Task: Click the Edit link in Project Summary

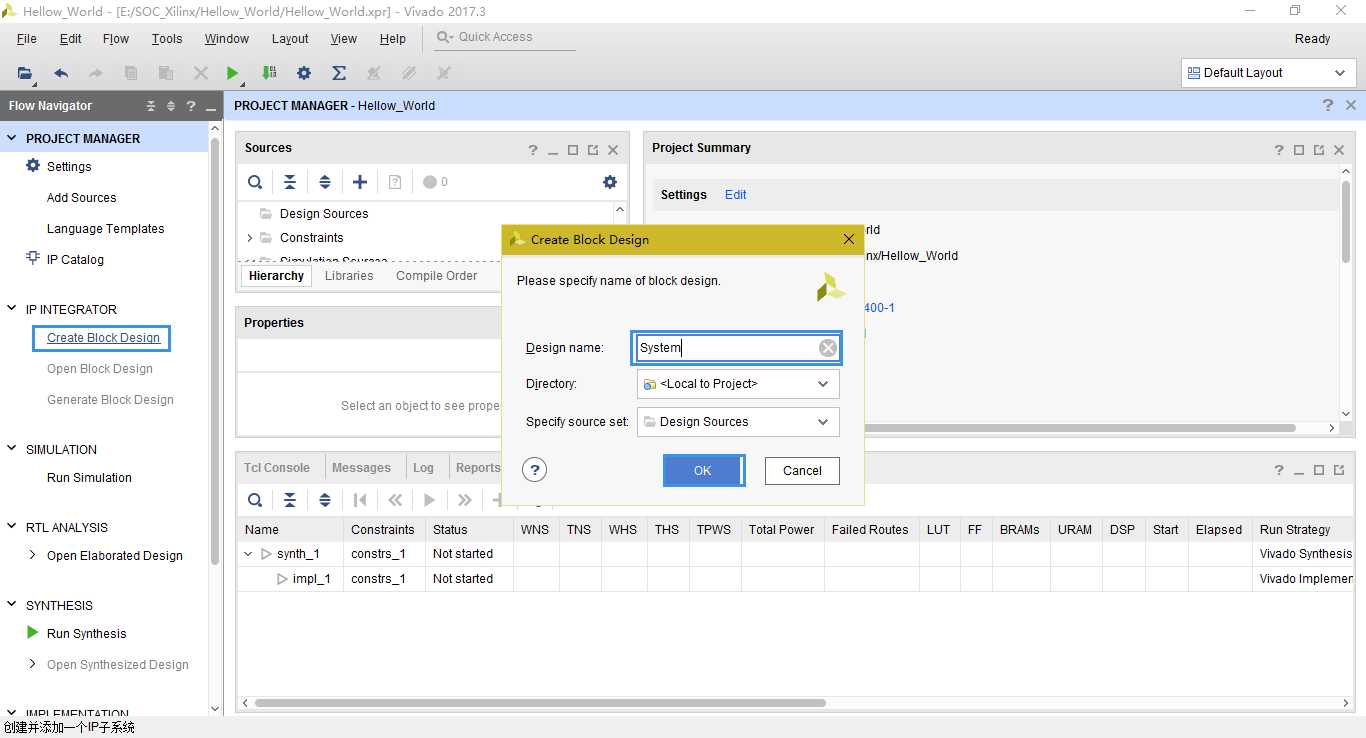Action: (x=736, y=195)
